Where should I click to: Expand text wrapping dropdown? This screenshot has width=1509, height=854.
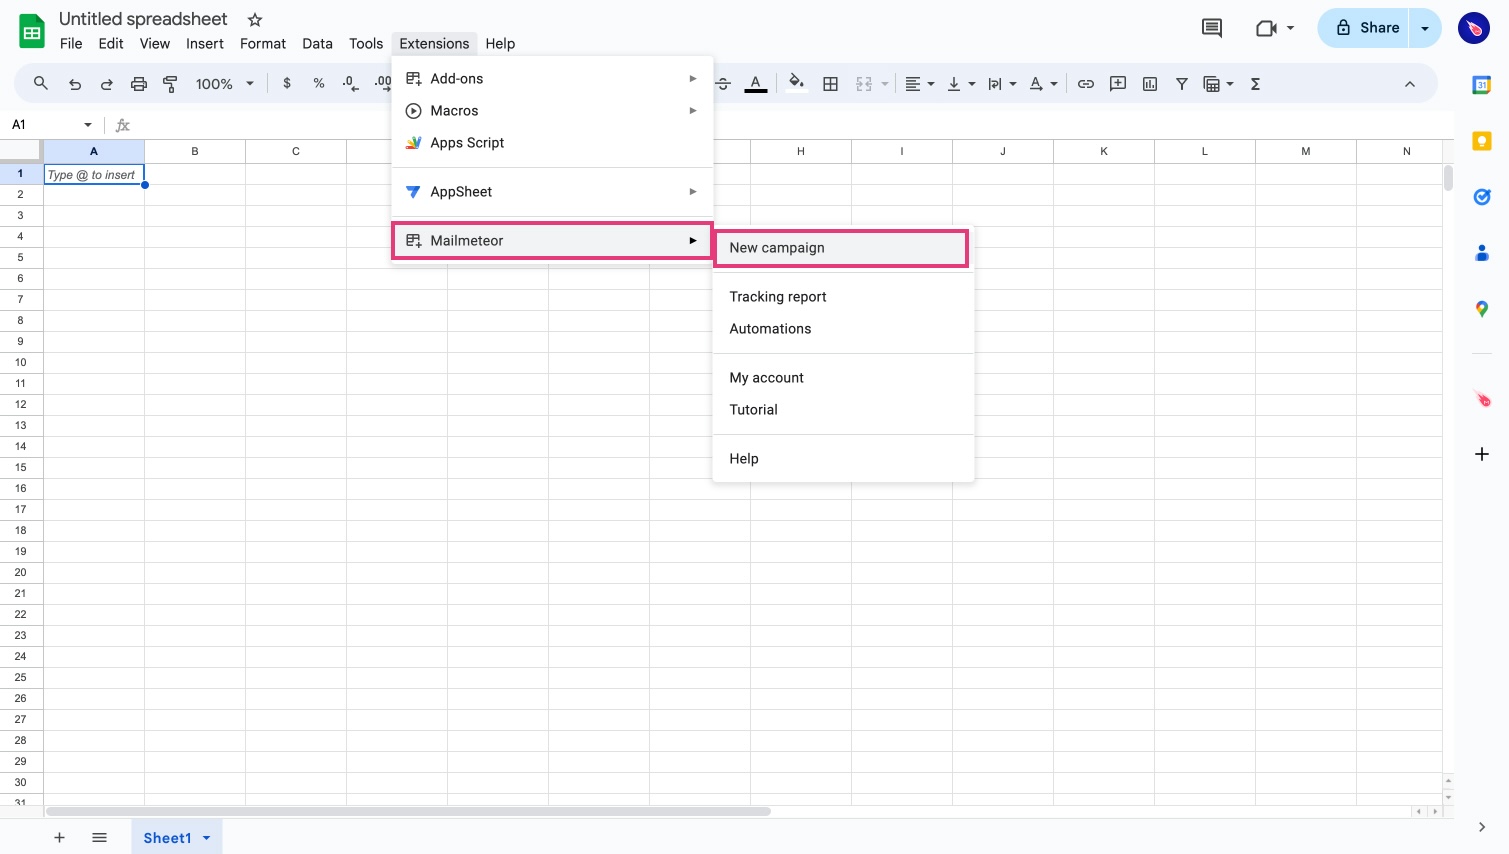click(x=1013, y=84)
